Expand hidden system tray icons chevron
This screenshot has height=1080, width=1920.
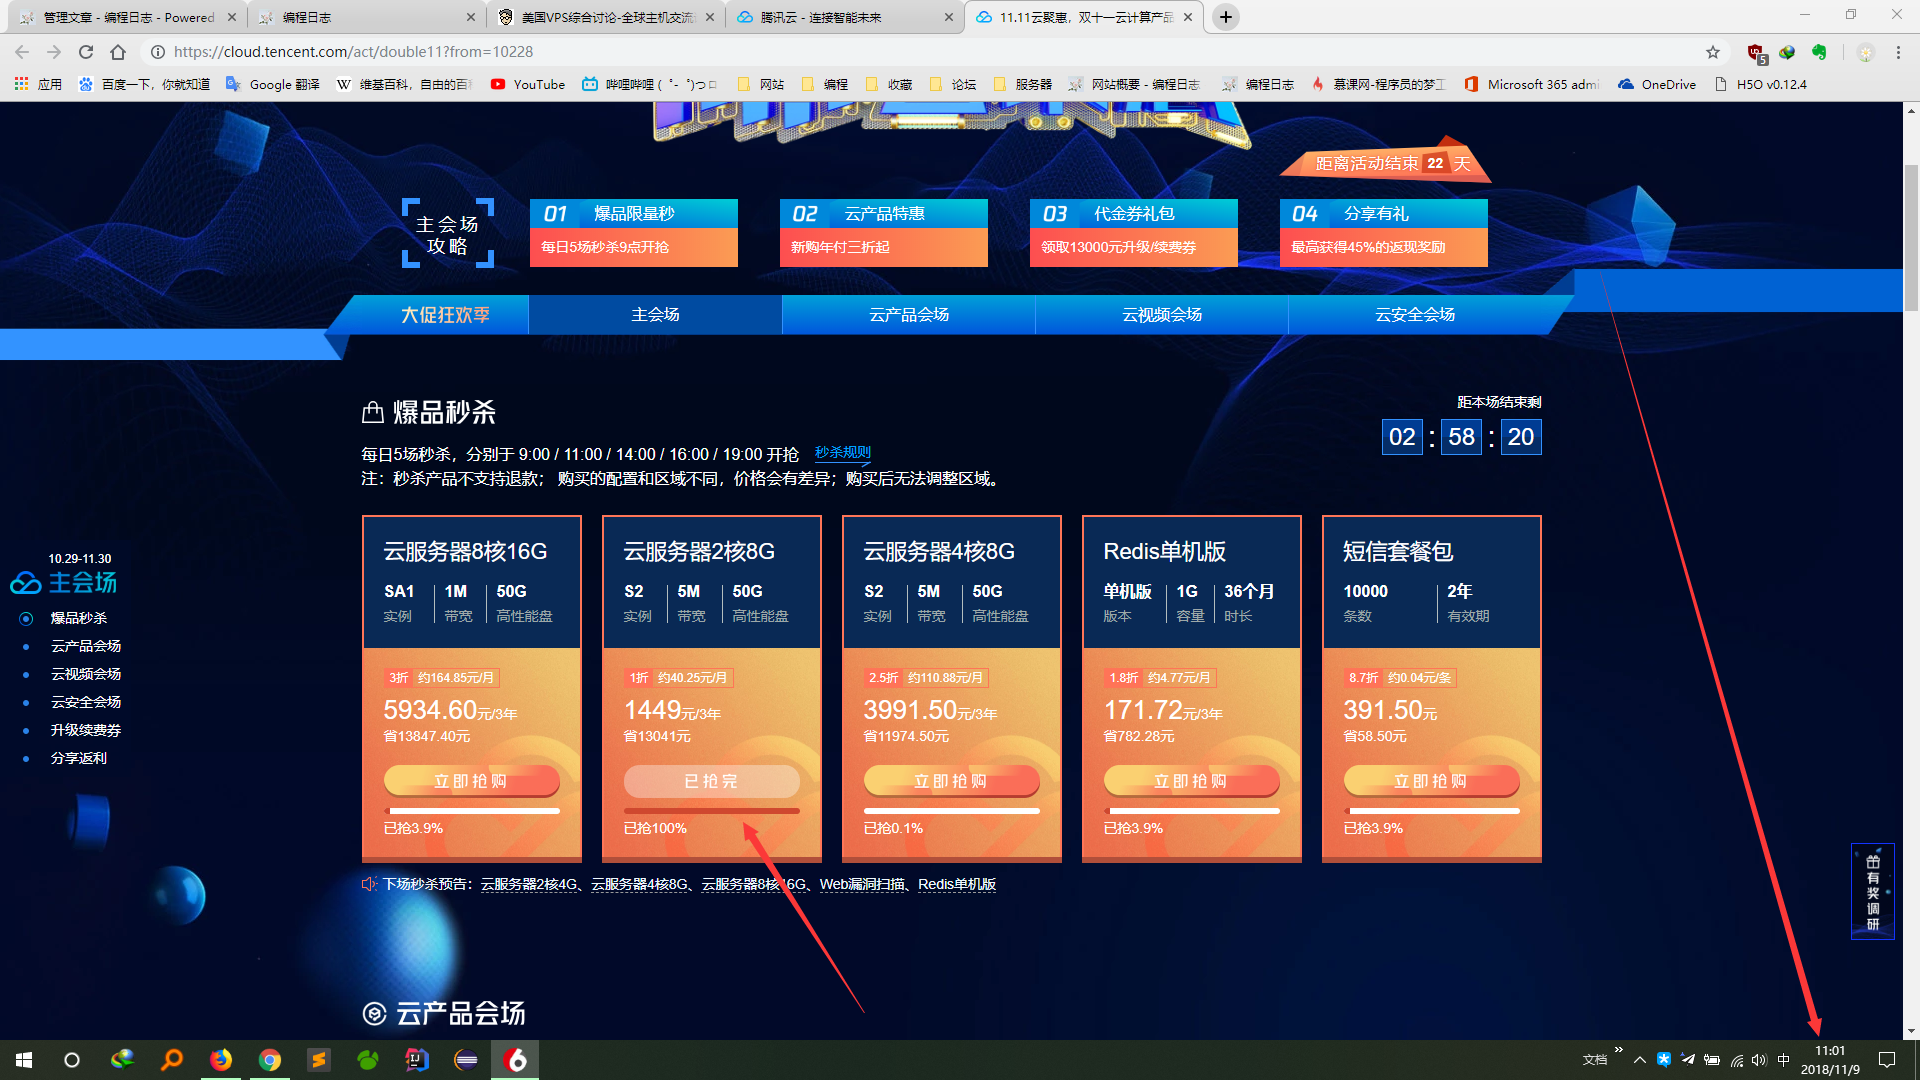[x=1639, y=1060]
